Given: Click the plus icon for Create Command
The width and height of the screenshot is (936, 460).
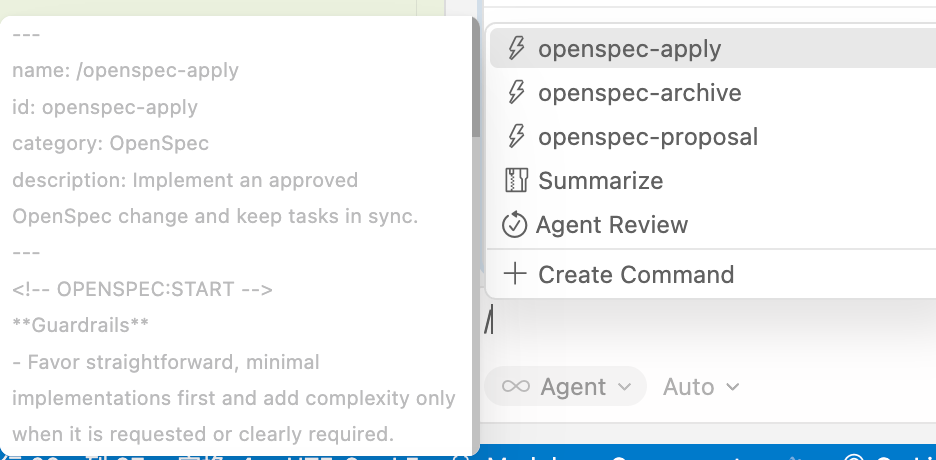Looking at the screenshot, I should tap(515, 274).
